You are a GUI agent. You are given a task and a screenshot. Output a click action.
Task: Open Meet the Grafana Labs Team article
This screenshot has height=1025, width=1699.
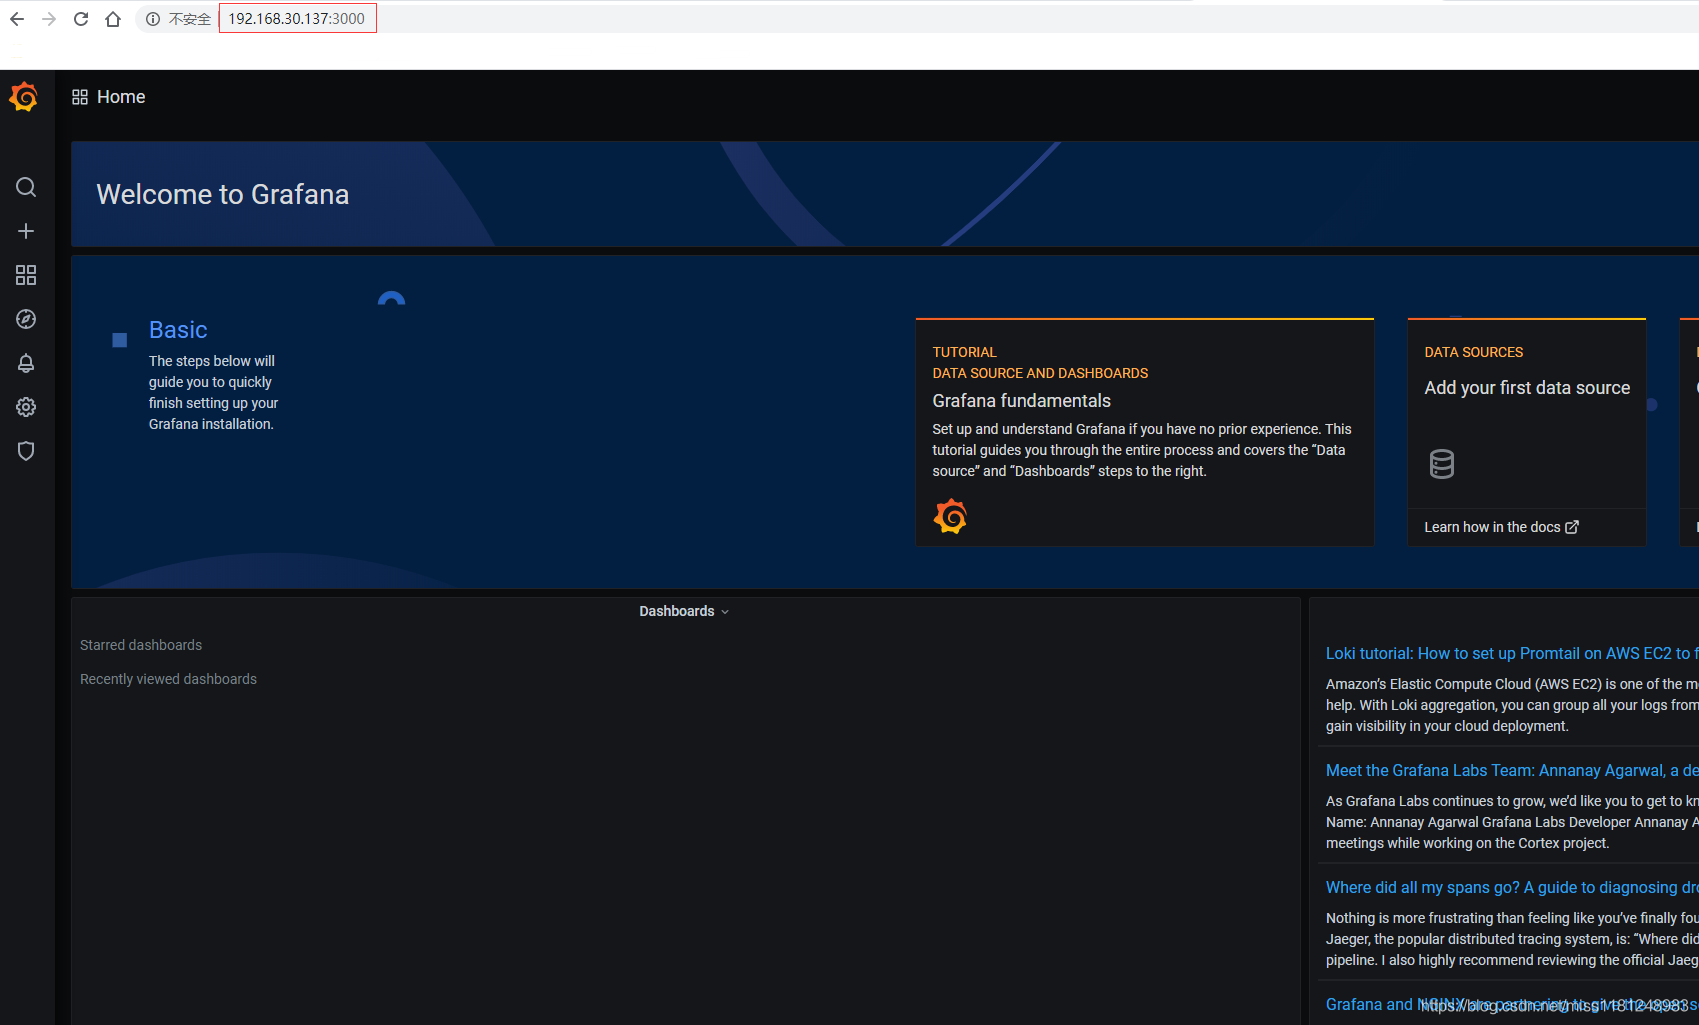(1512, 770)
